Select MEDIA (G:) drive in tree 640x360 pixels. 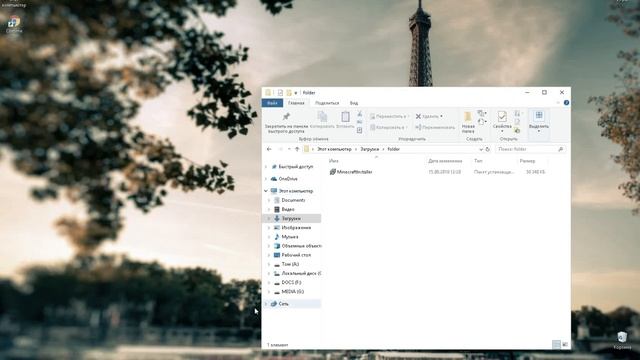(292, 292)
